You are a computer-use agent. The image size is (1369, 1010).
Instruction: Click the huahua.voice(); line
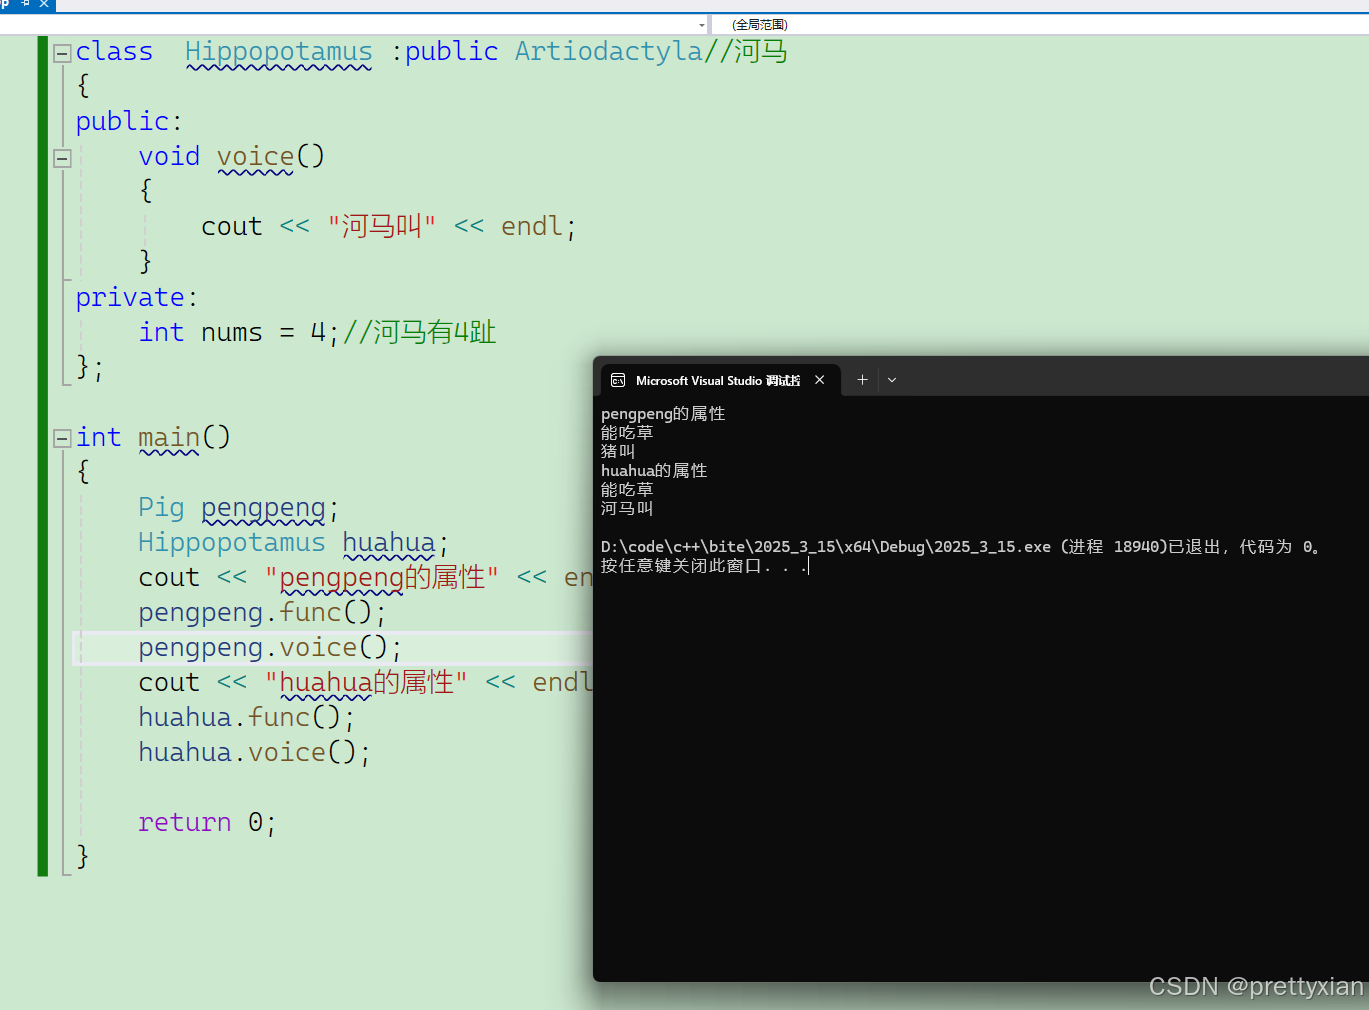tap(255, 752)
